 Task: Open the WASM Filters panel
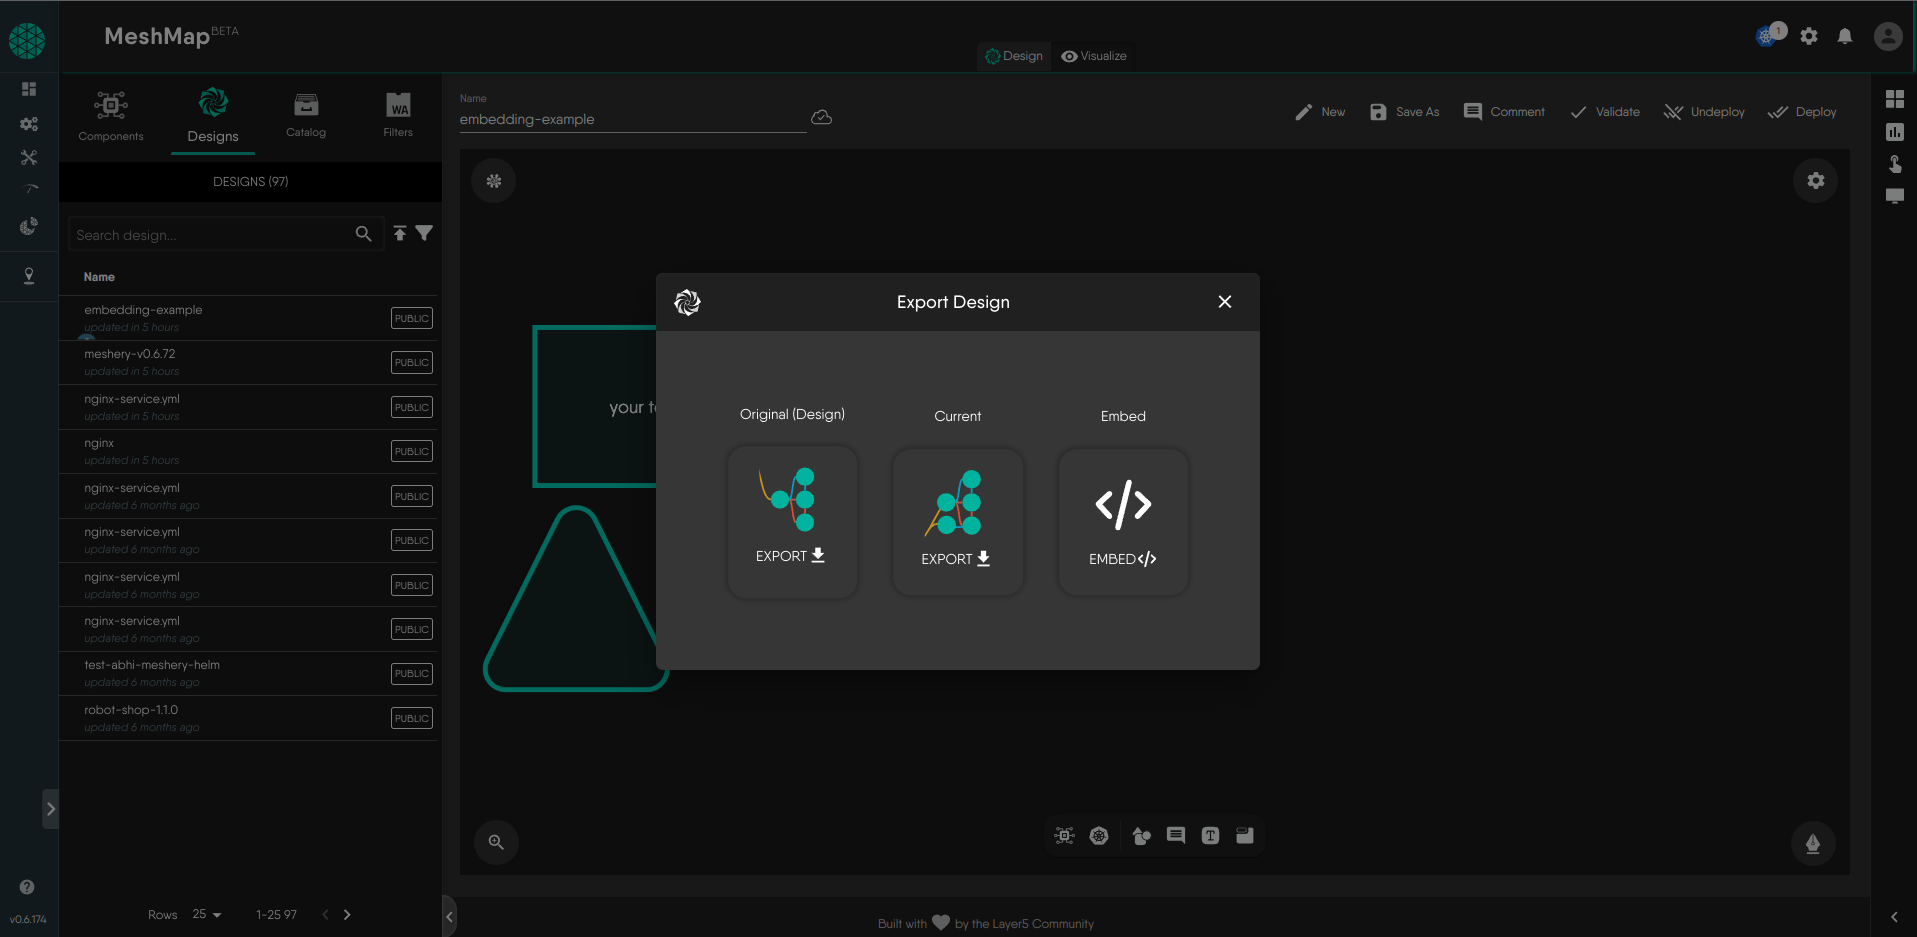398,115
